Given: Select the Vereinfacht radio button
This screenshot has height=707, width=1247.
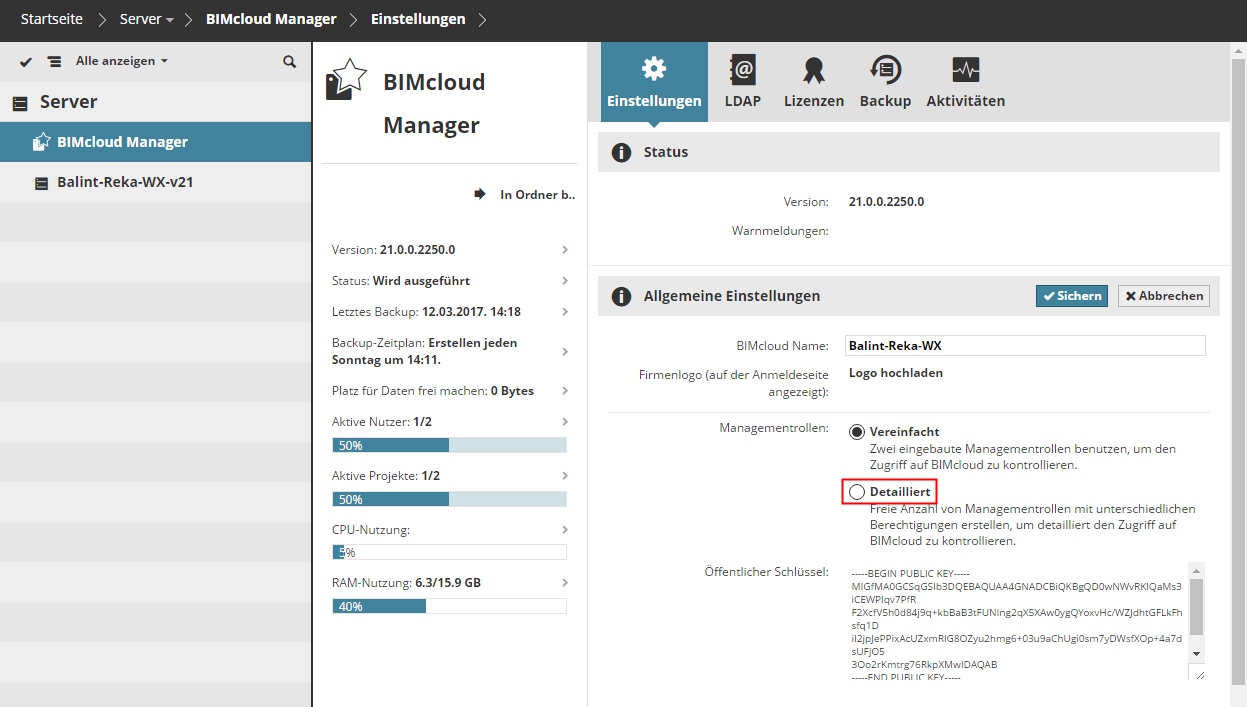Looking at the screenshot, I should click(857, 432).
